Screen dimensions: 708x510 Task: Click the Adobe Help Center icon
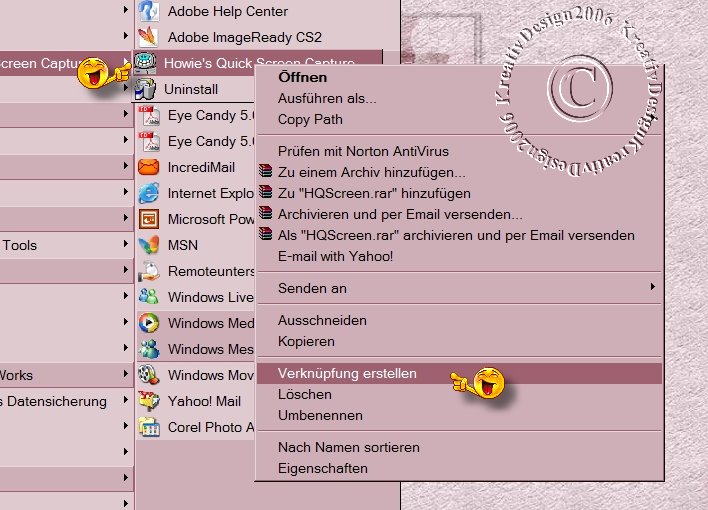[x=148, y=10]
